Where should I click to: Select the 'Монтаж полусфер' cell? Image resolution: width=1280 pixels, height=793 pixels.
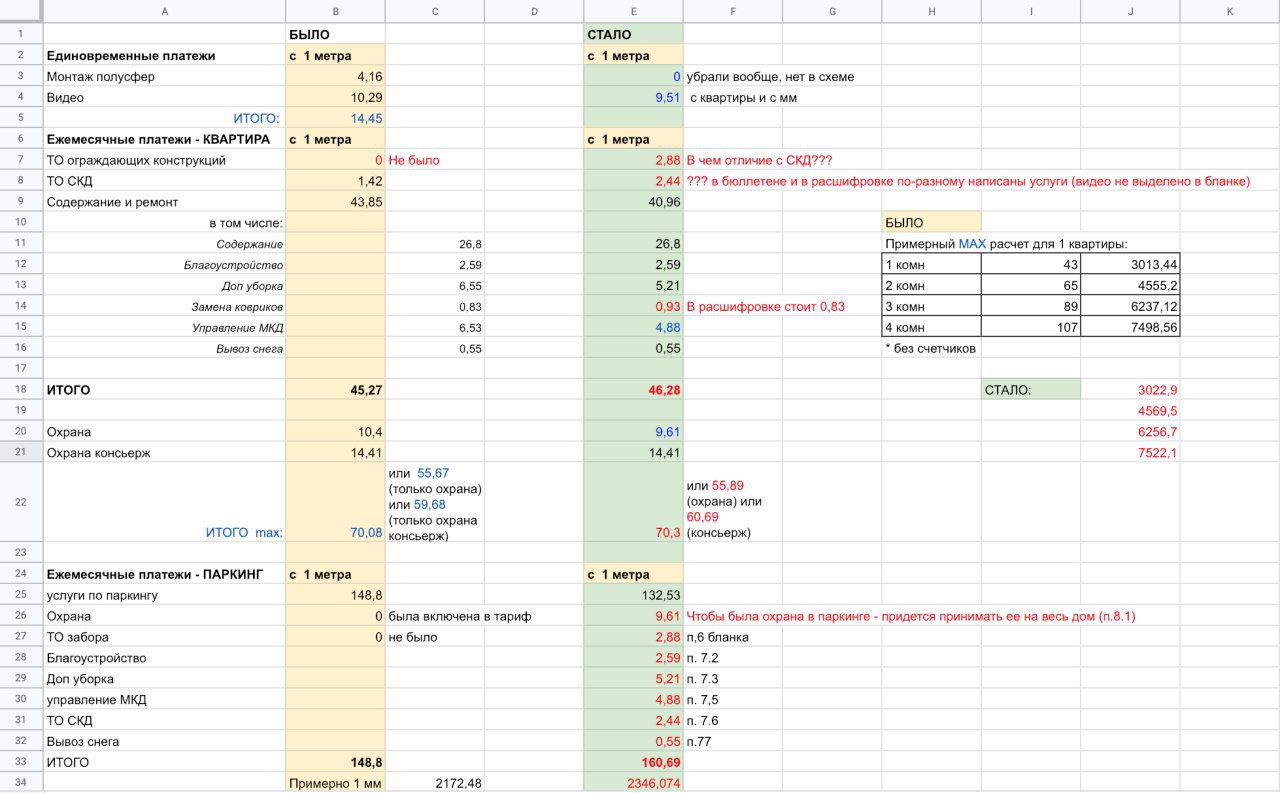tap(164, 77)
